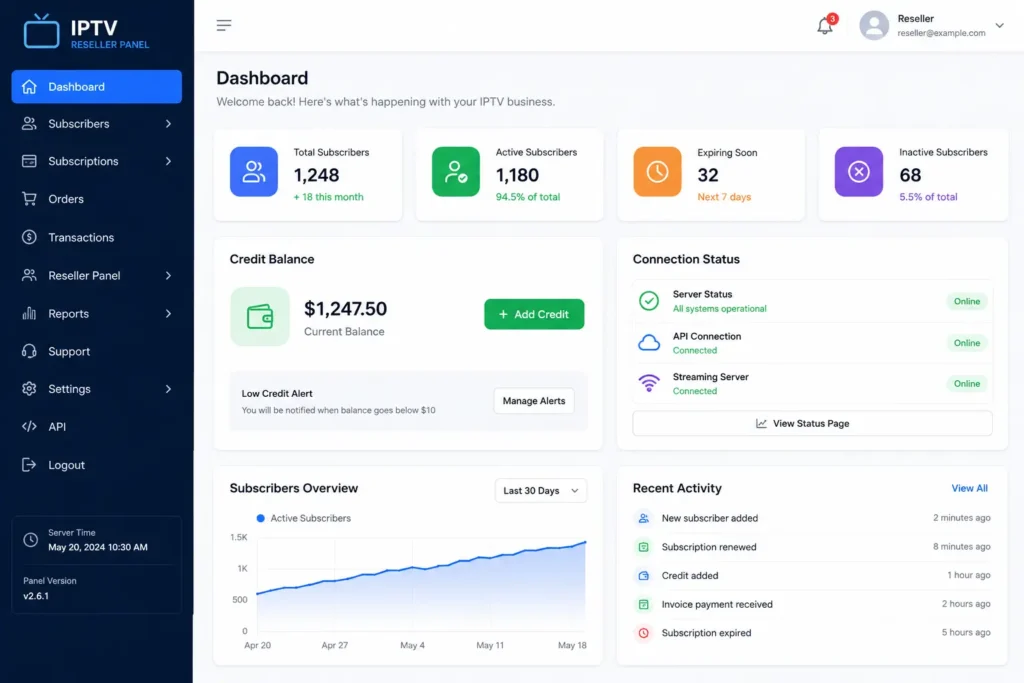1024x683 pixels.
Task: Open notifications bell icon
Action: [825, 26]
